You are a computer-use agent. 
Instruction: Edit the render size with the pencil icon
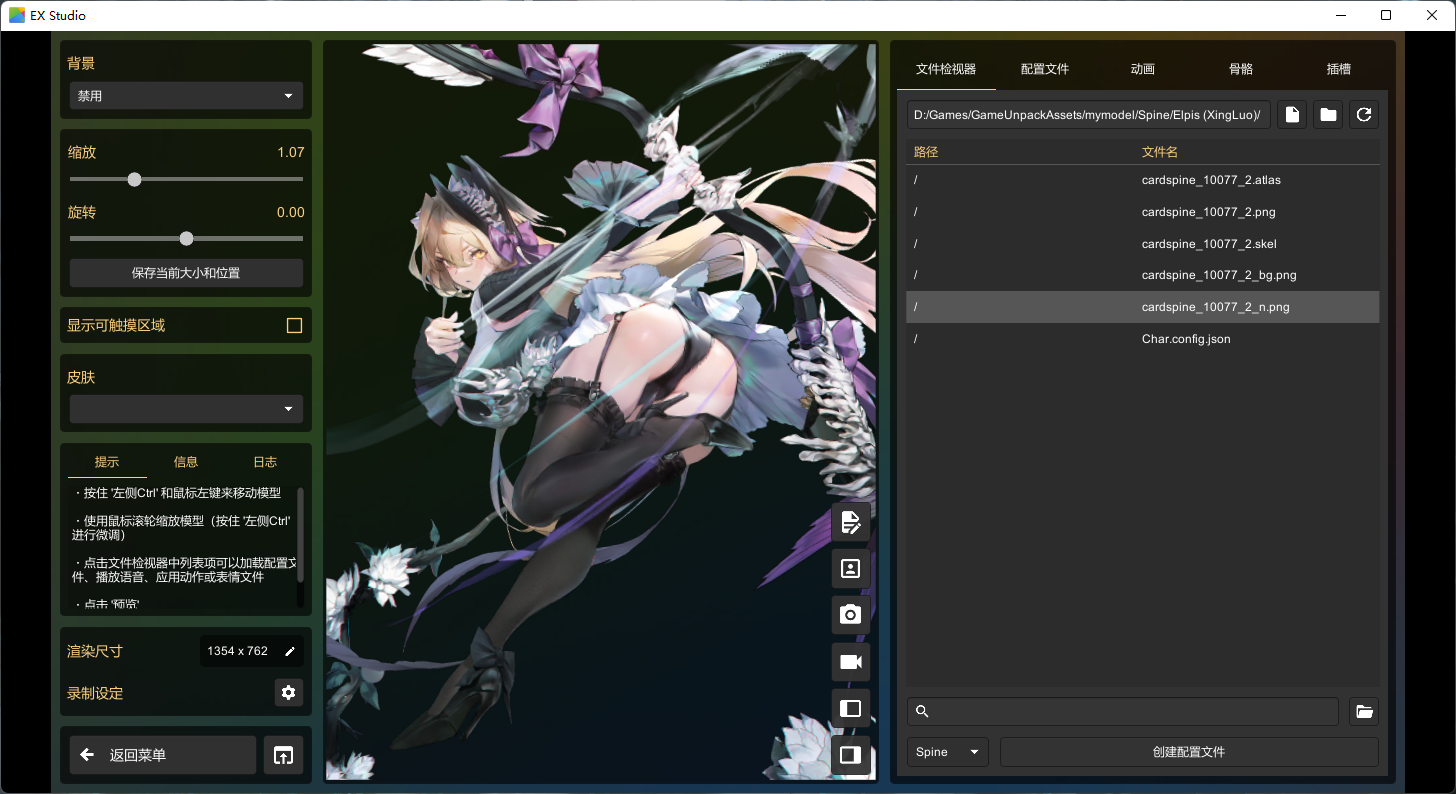point(290,651)
